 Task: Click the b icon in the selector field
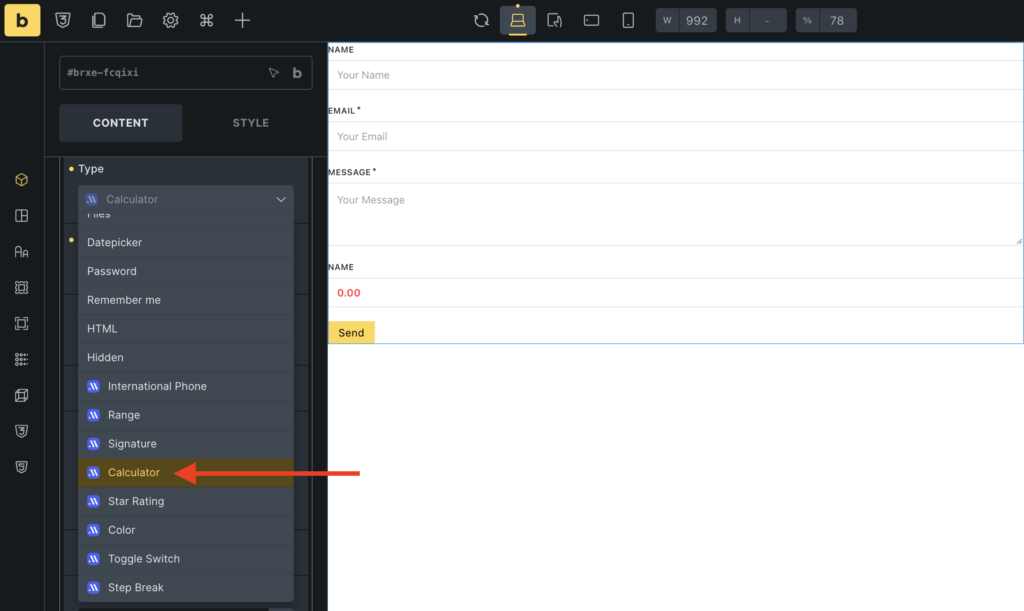297,72
